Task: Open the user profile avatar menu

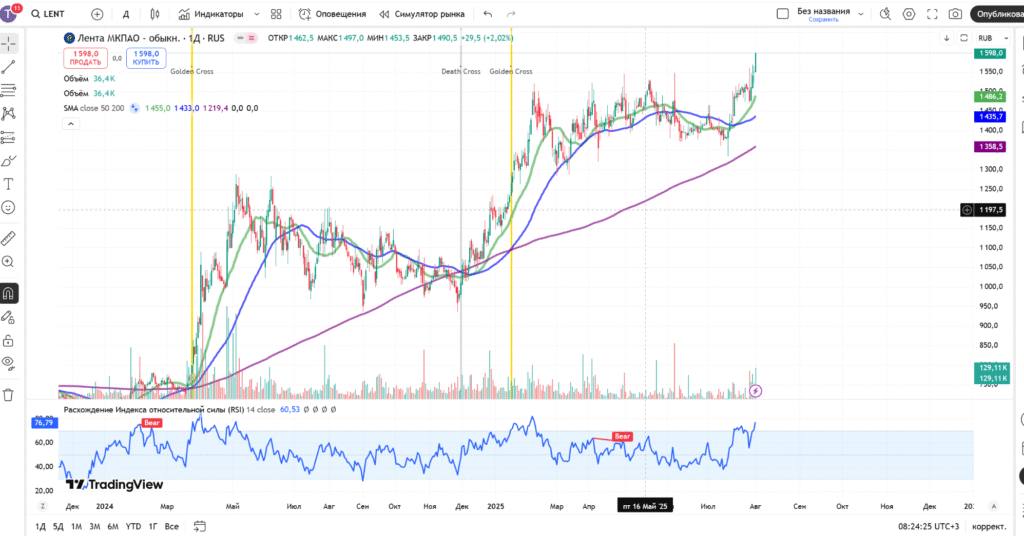Action: 9,14
